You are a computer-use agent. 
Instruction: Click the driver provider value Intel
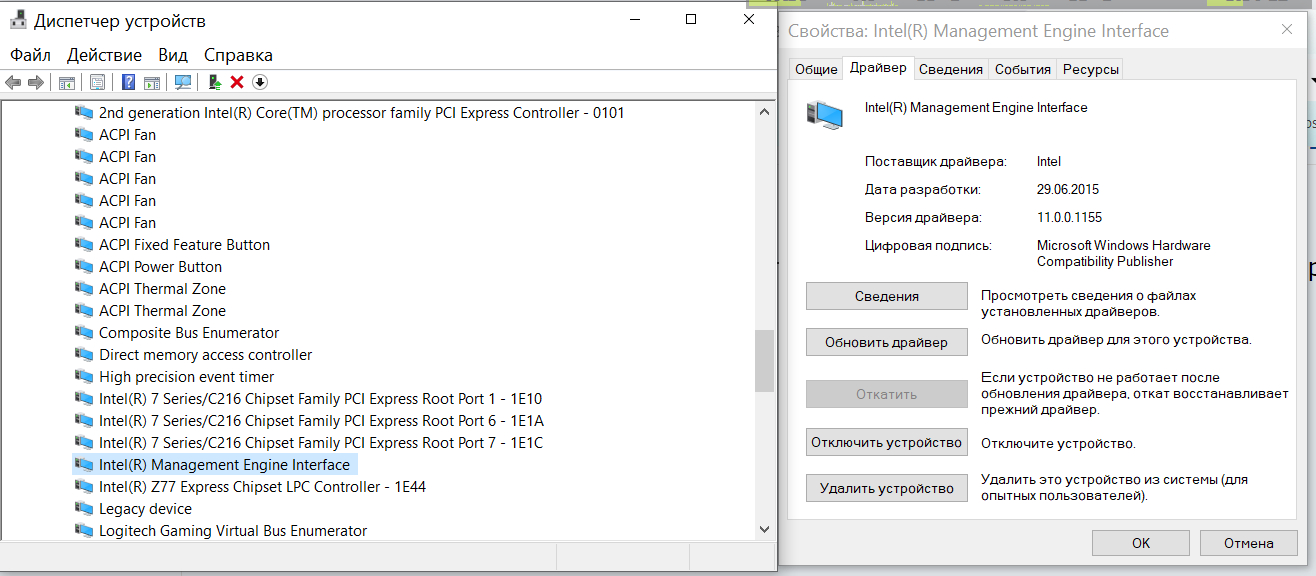[1049, 161]
